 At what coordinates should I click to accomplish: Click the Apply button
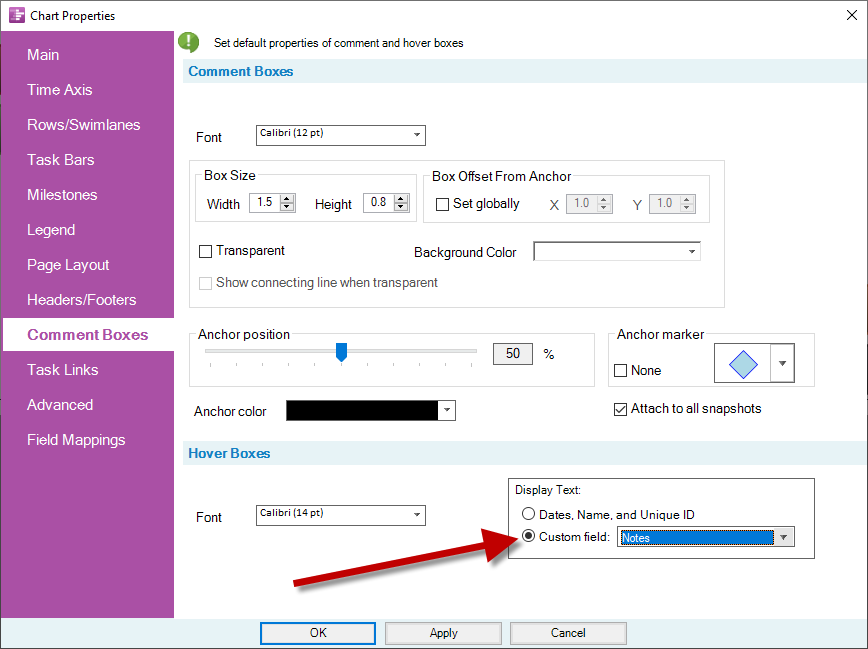click(x=443, y=633)
